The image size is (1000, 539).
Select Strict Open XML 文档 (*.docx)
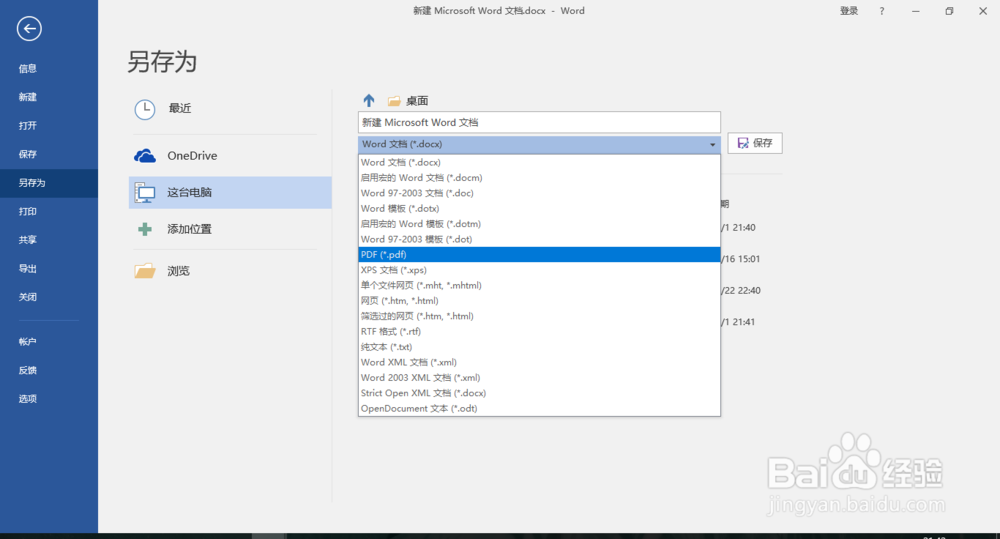click(x=540, y=393)
